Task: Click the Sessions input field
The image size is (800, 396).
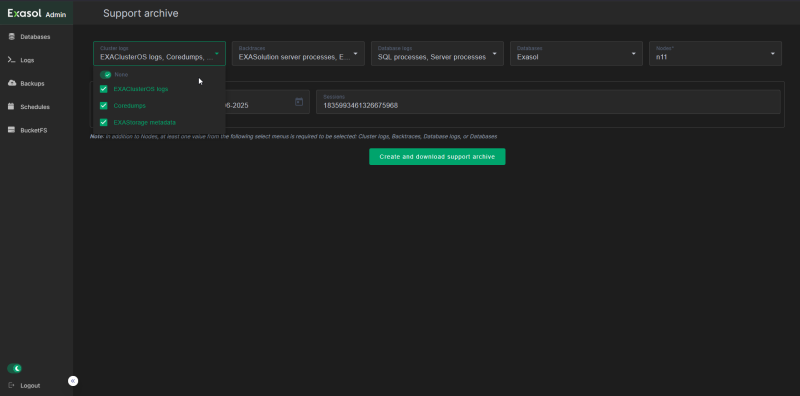Action: (x=548, y=102)
